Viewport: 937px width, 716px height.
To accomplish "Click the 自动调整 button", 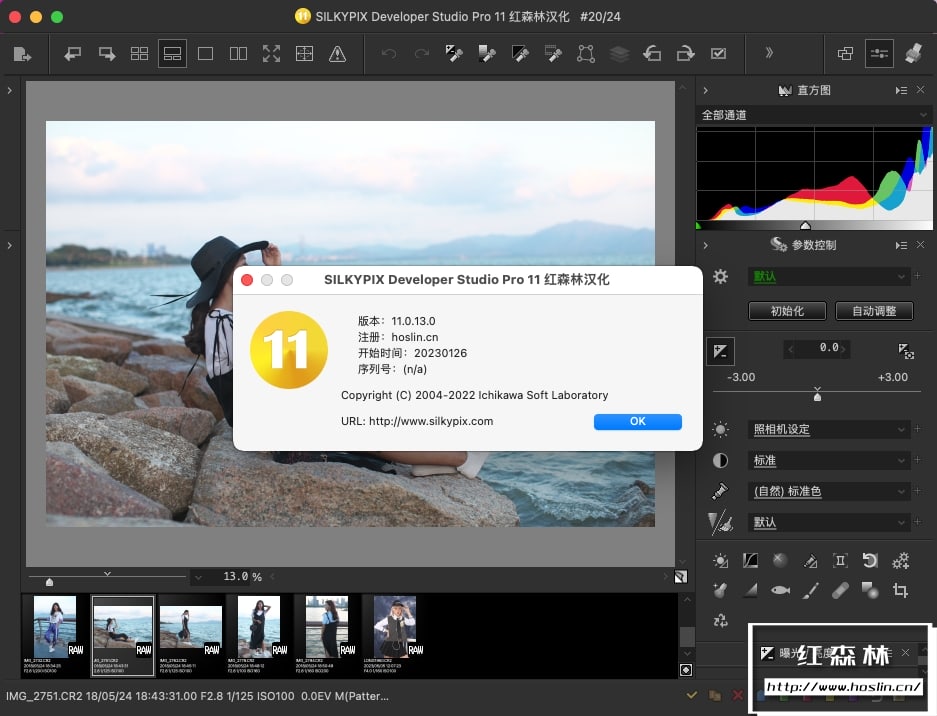I will [874, 311].
